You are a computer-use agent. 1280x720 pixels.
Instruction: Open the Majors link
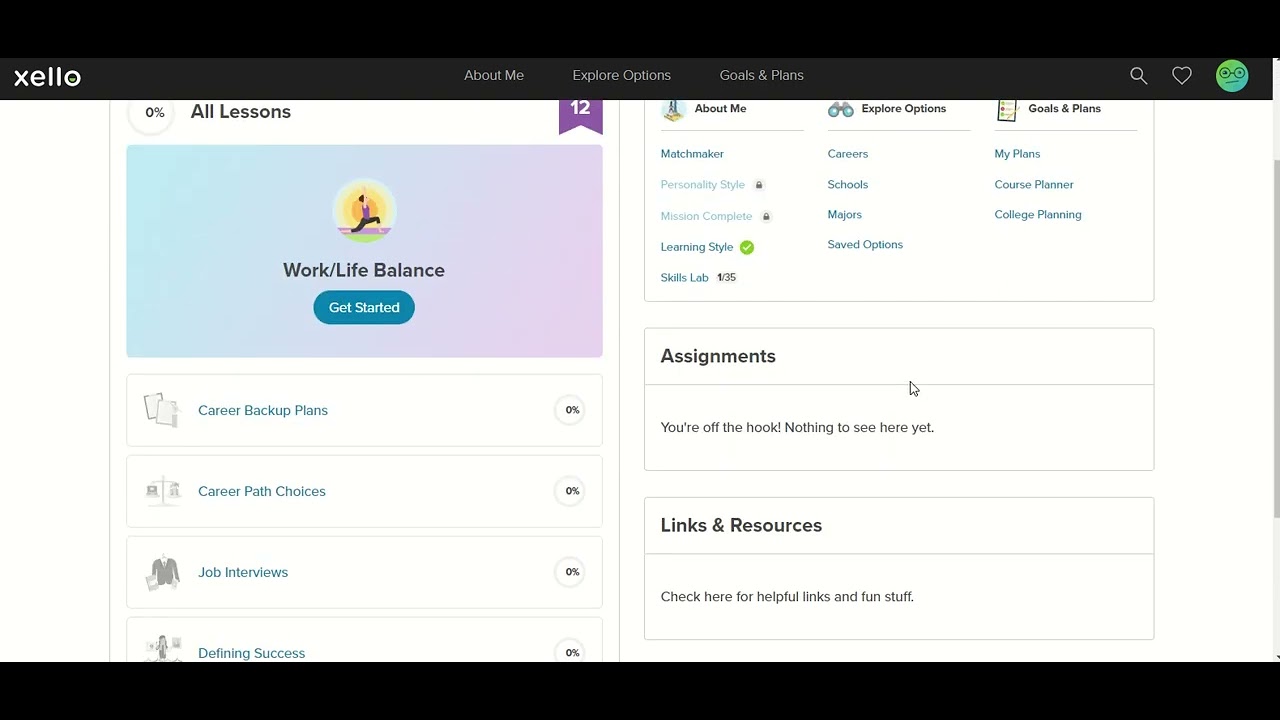coord(845,215)
